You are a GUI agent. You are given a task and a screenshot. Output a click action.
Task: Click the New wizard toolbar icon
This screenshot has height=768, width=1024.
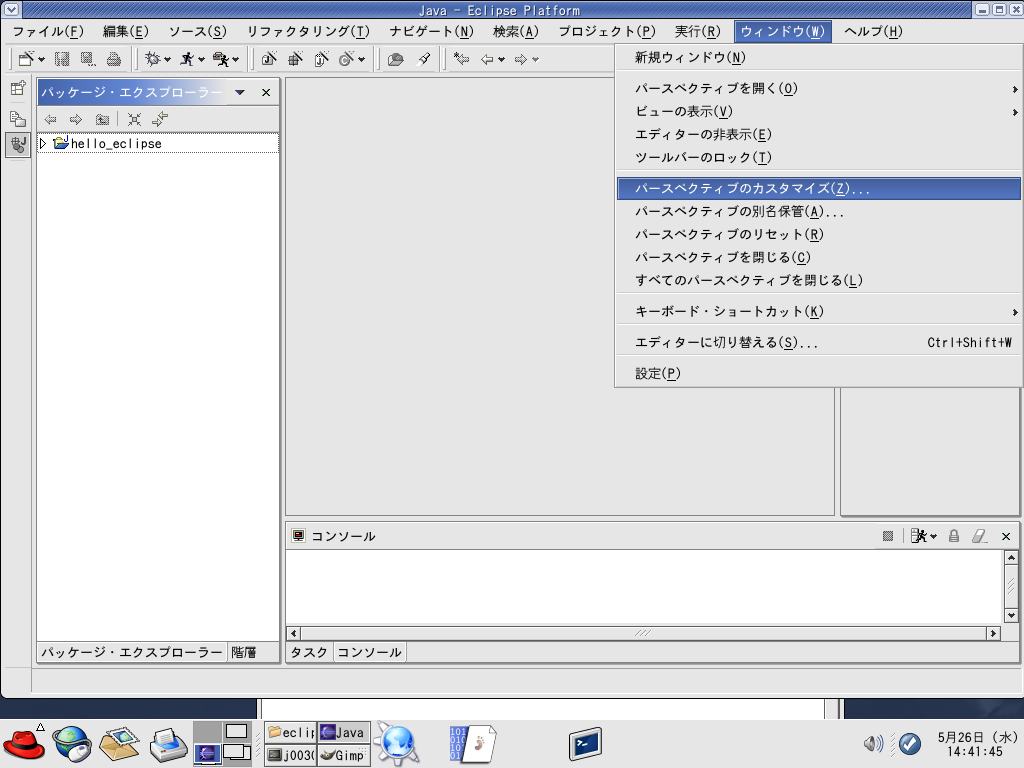click(x=26, y=59)
